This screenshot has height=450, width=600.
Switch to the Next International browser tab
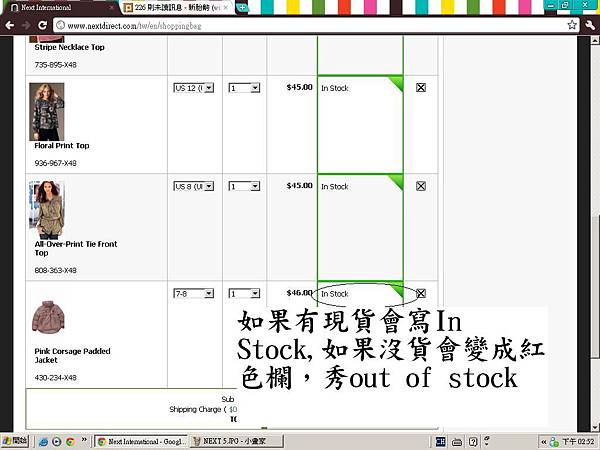(x=59, y=7)
